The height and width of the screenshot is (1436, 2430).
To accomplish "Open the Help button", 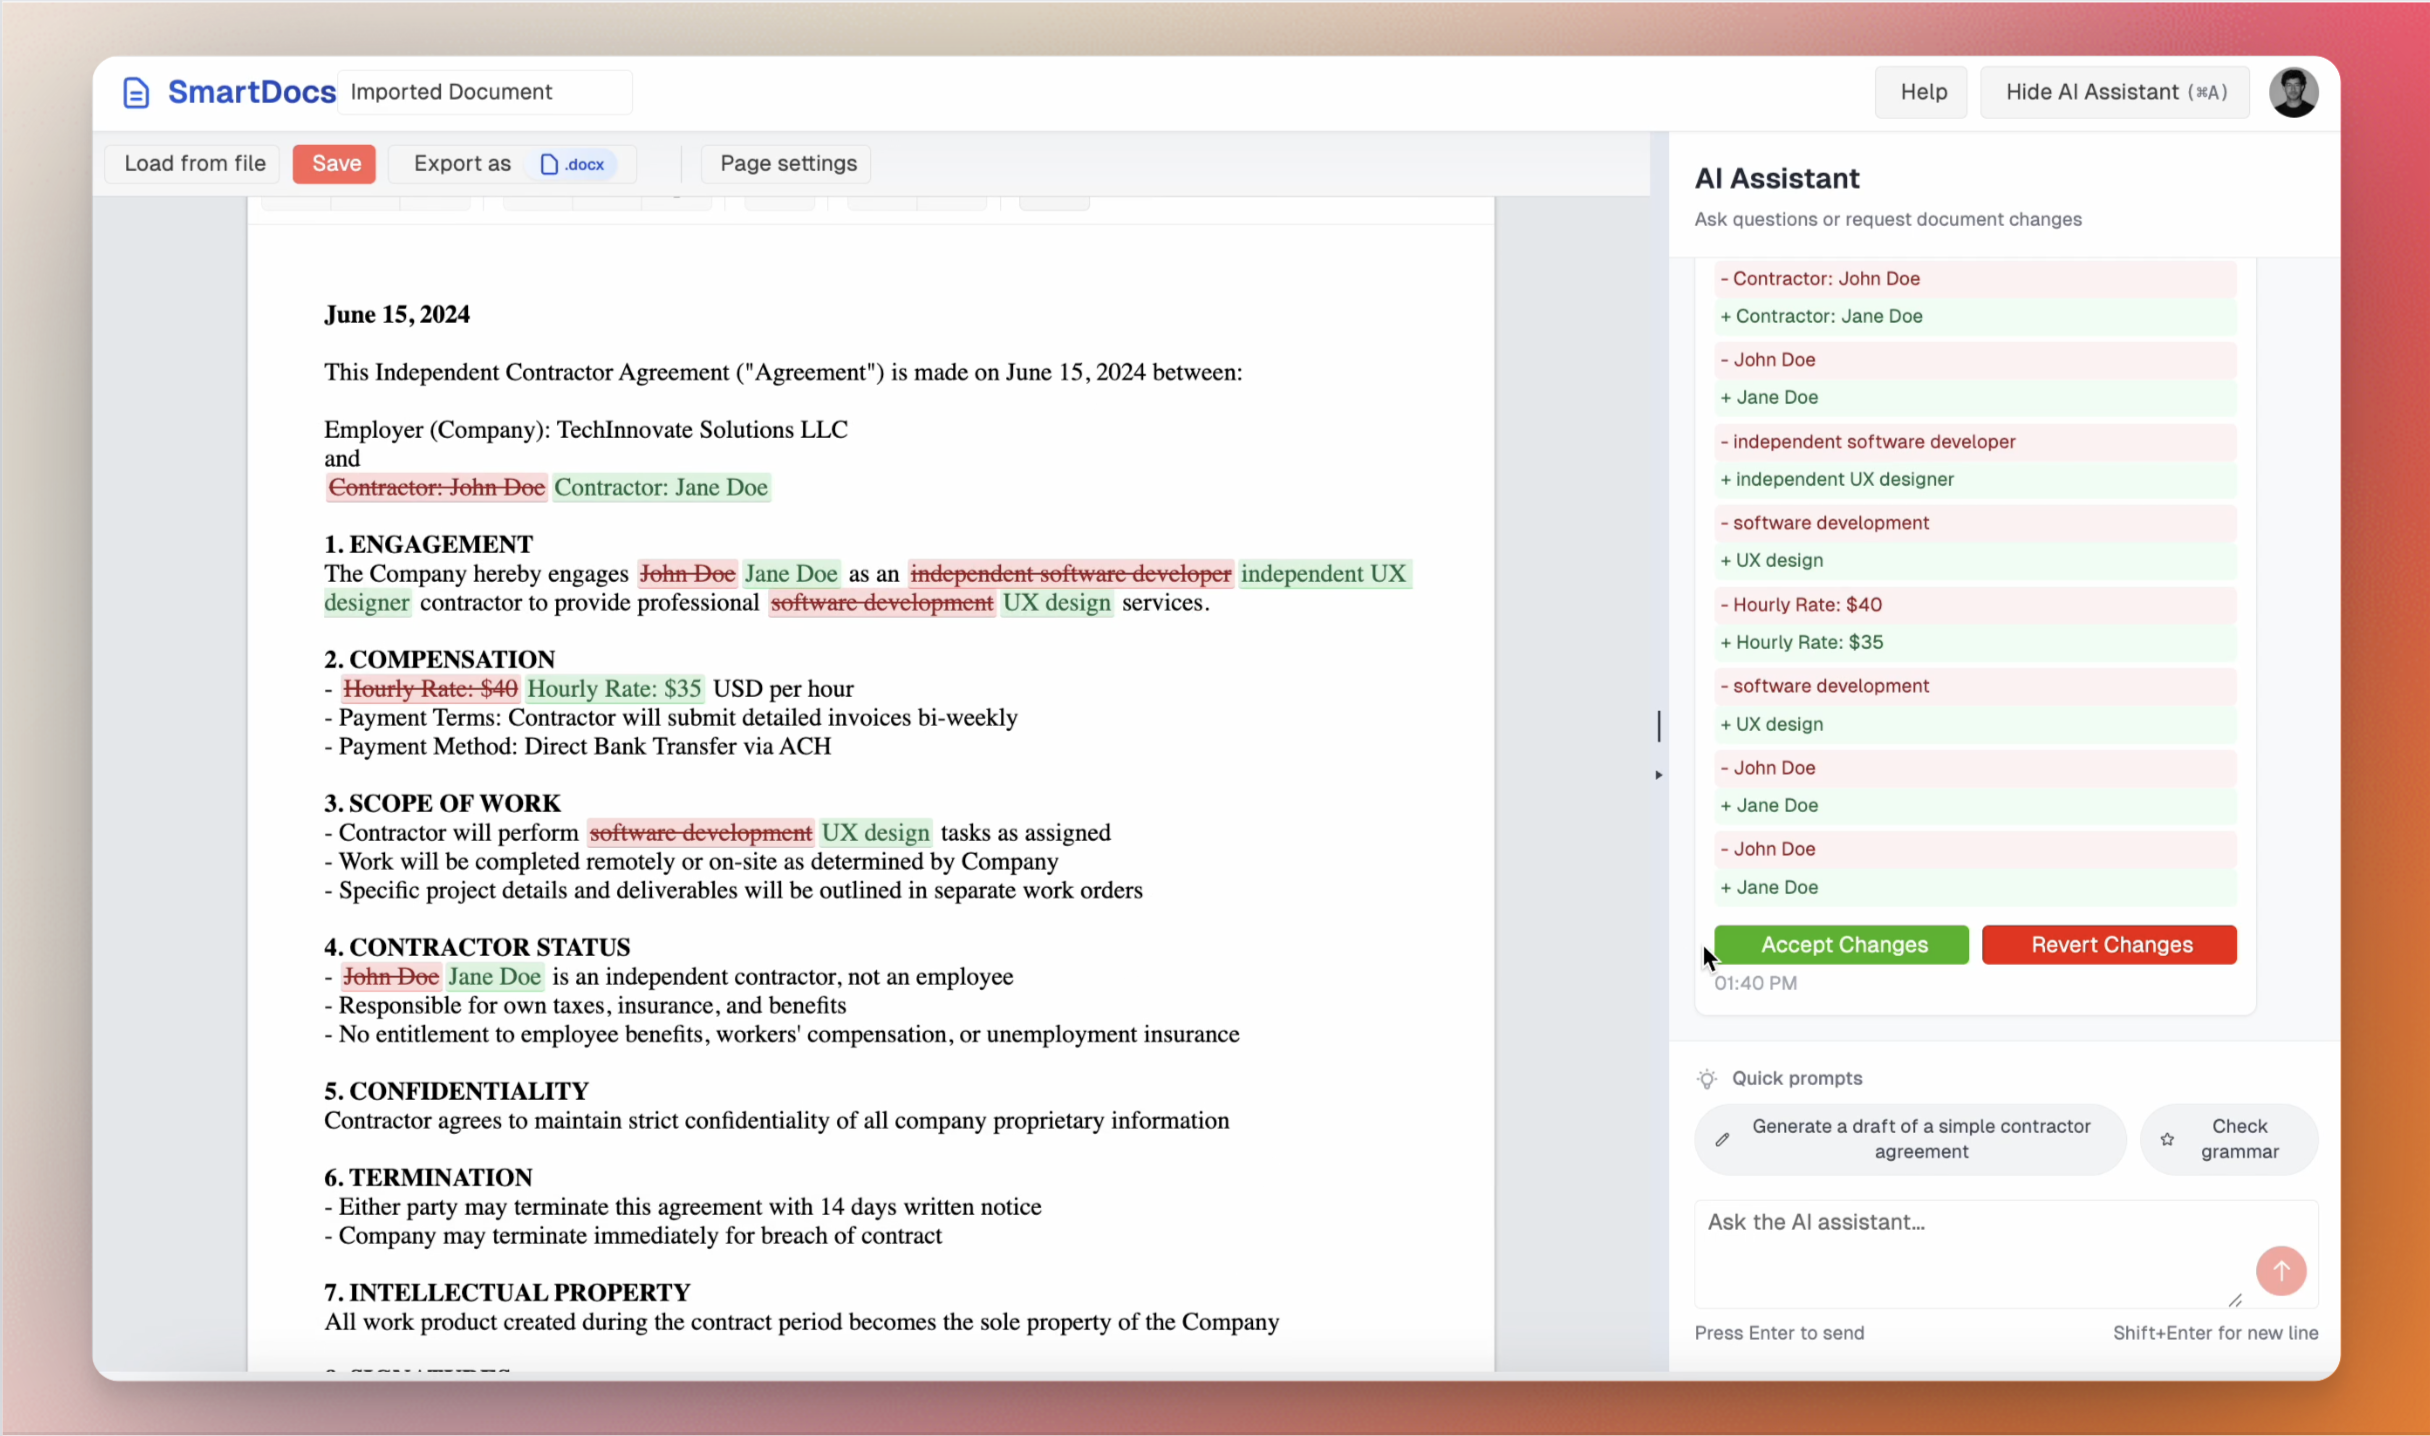I will coord(1922,92).
